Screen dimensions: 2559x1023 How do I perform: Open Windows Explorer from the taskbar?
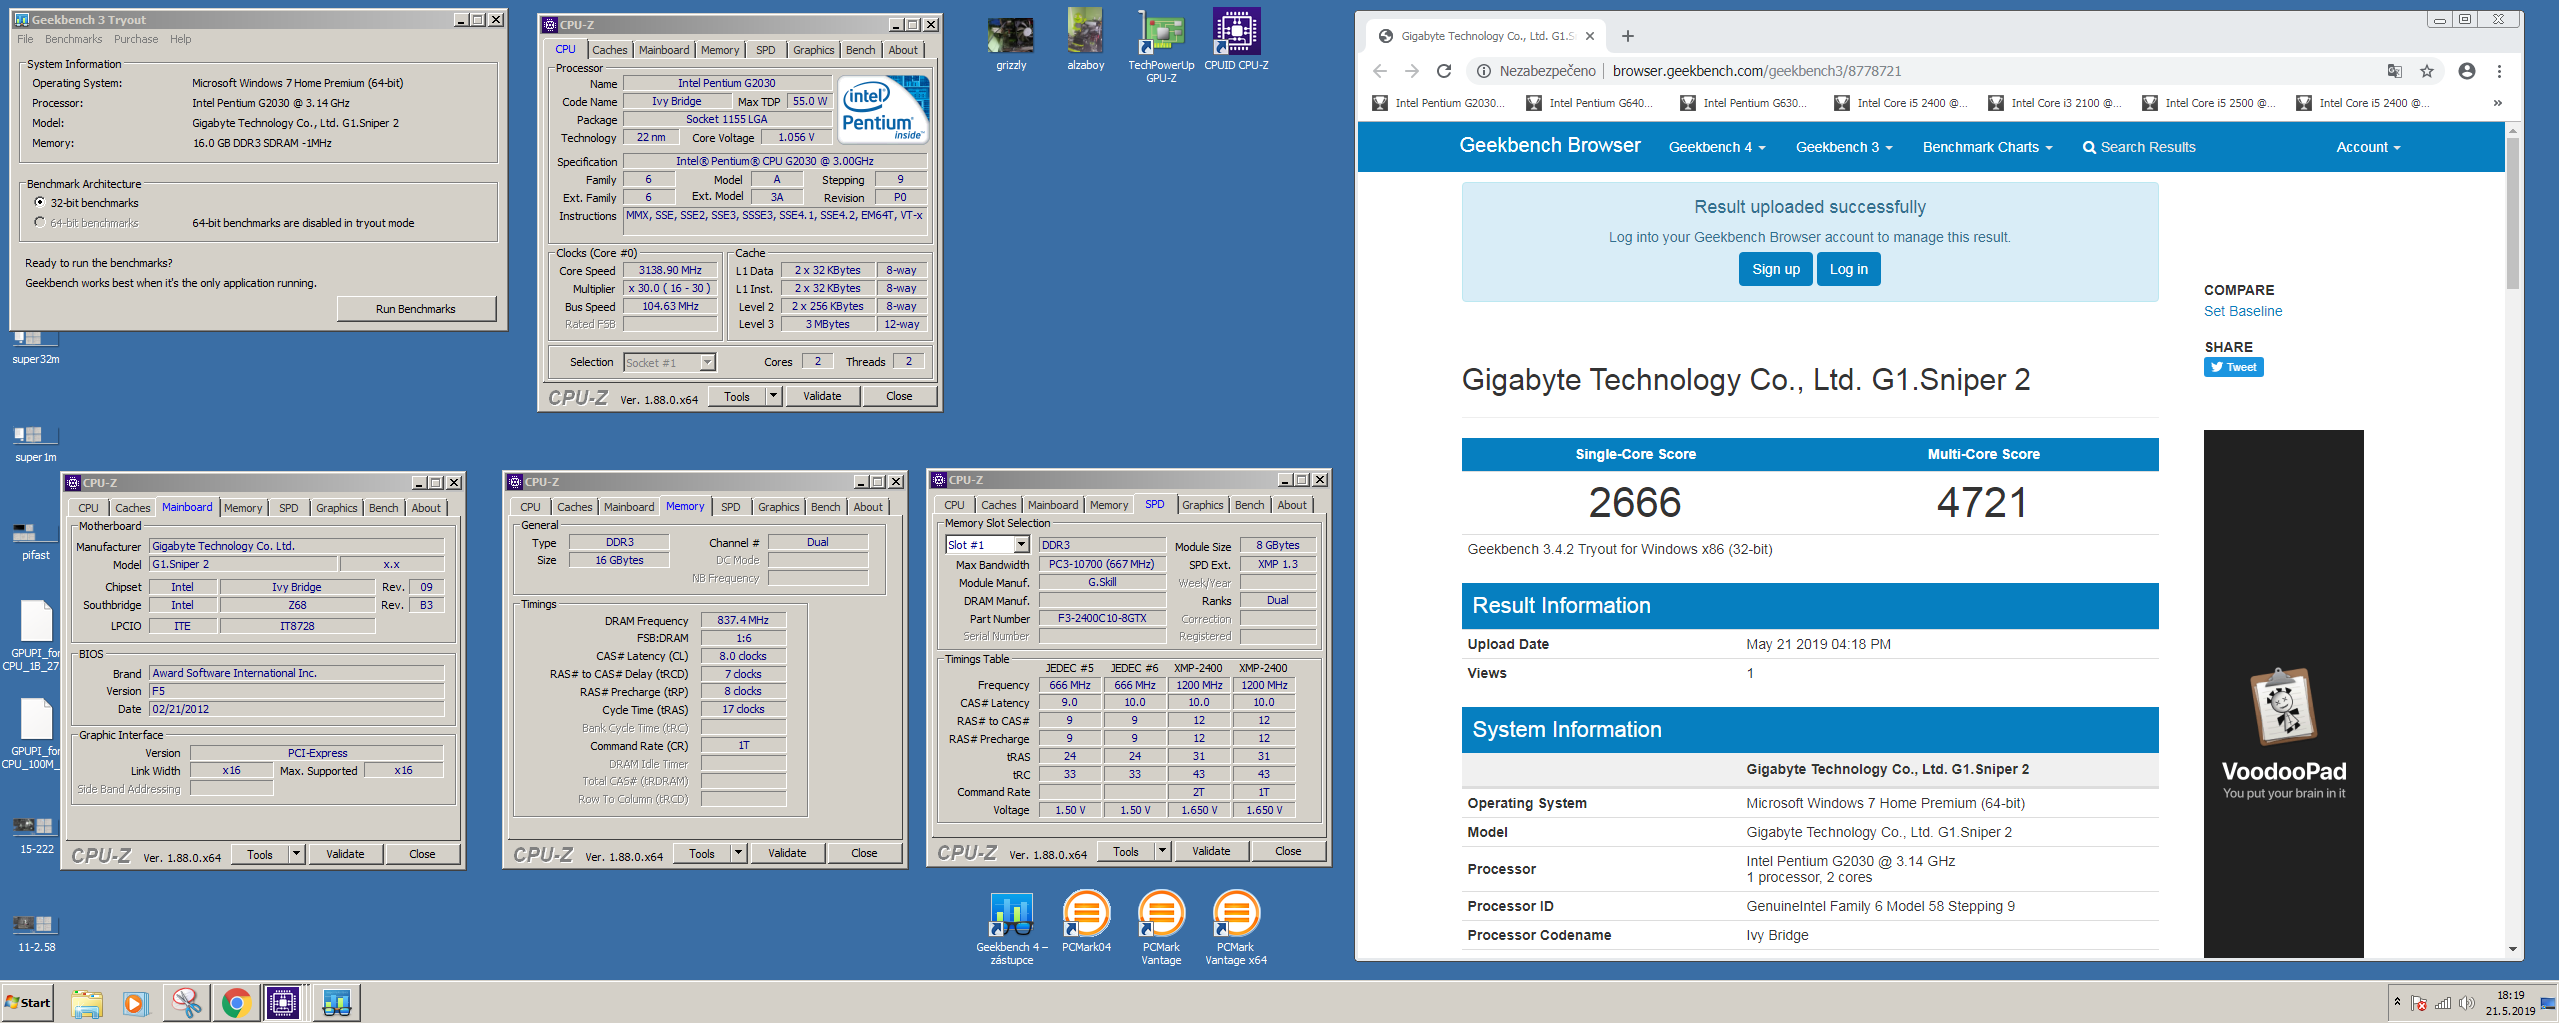[87, 1002]
